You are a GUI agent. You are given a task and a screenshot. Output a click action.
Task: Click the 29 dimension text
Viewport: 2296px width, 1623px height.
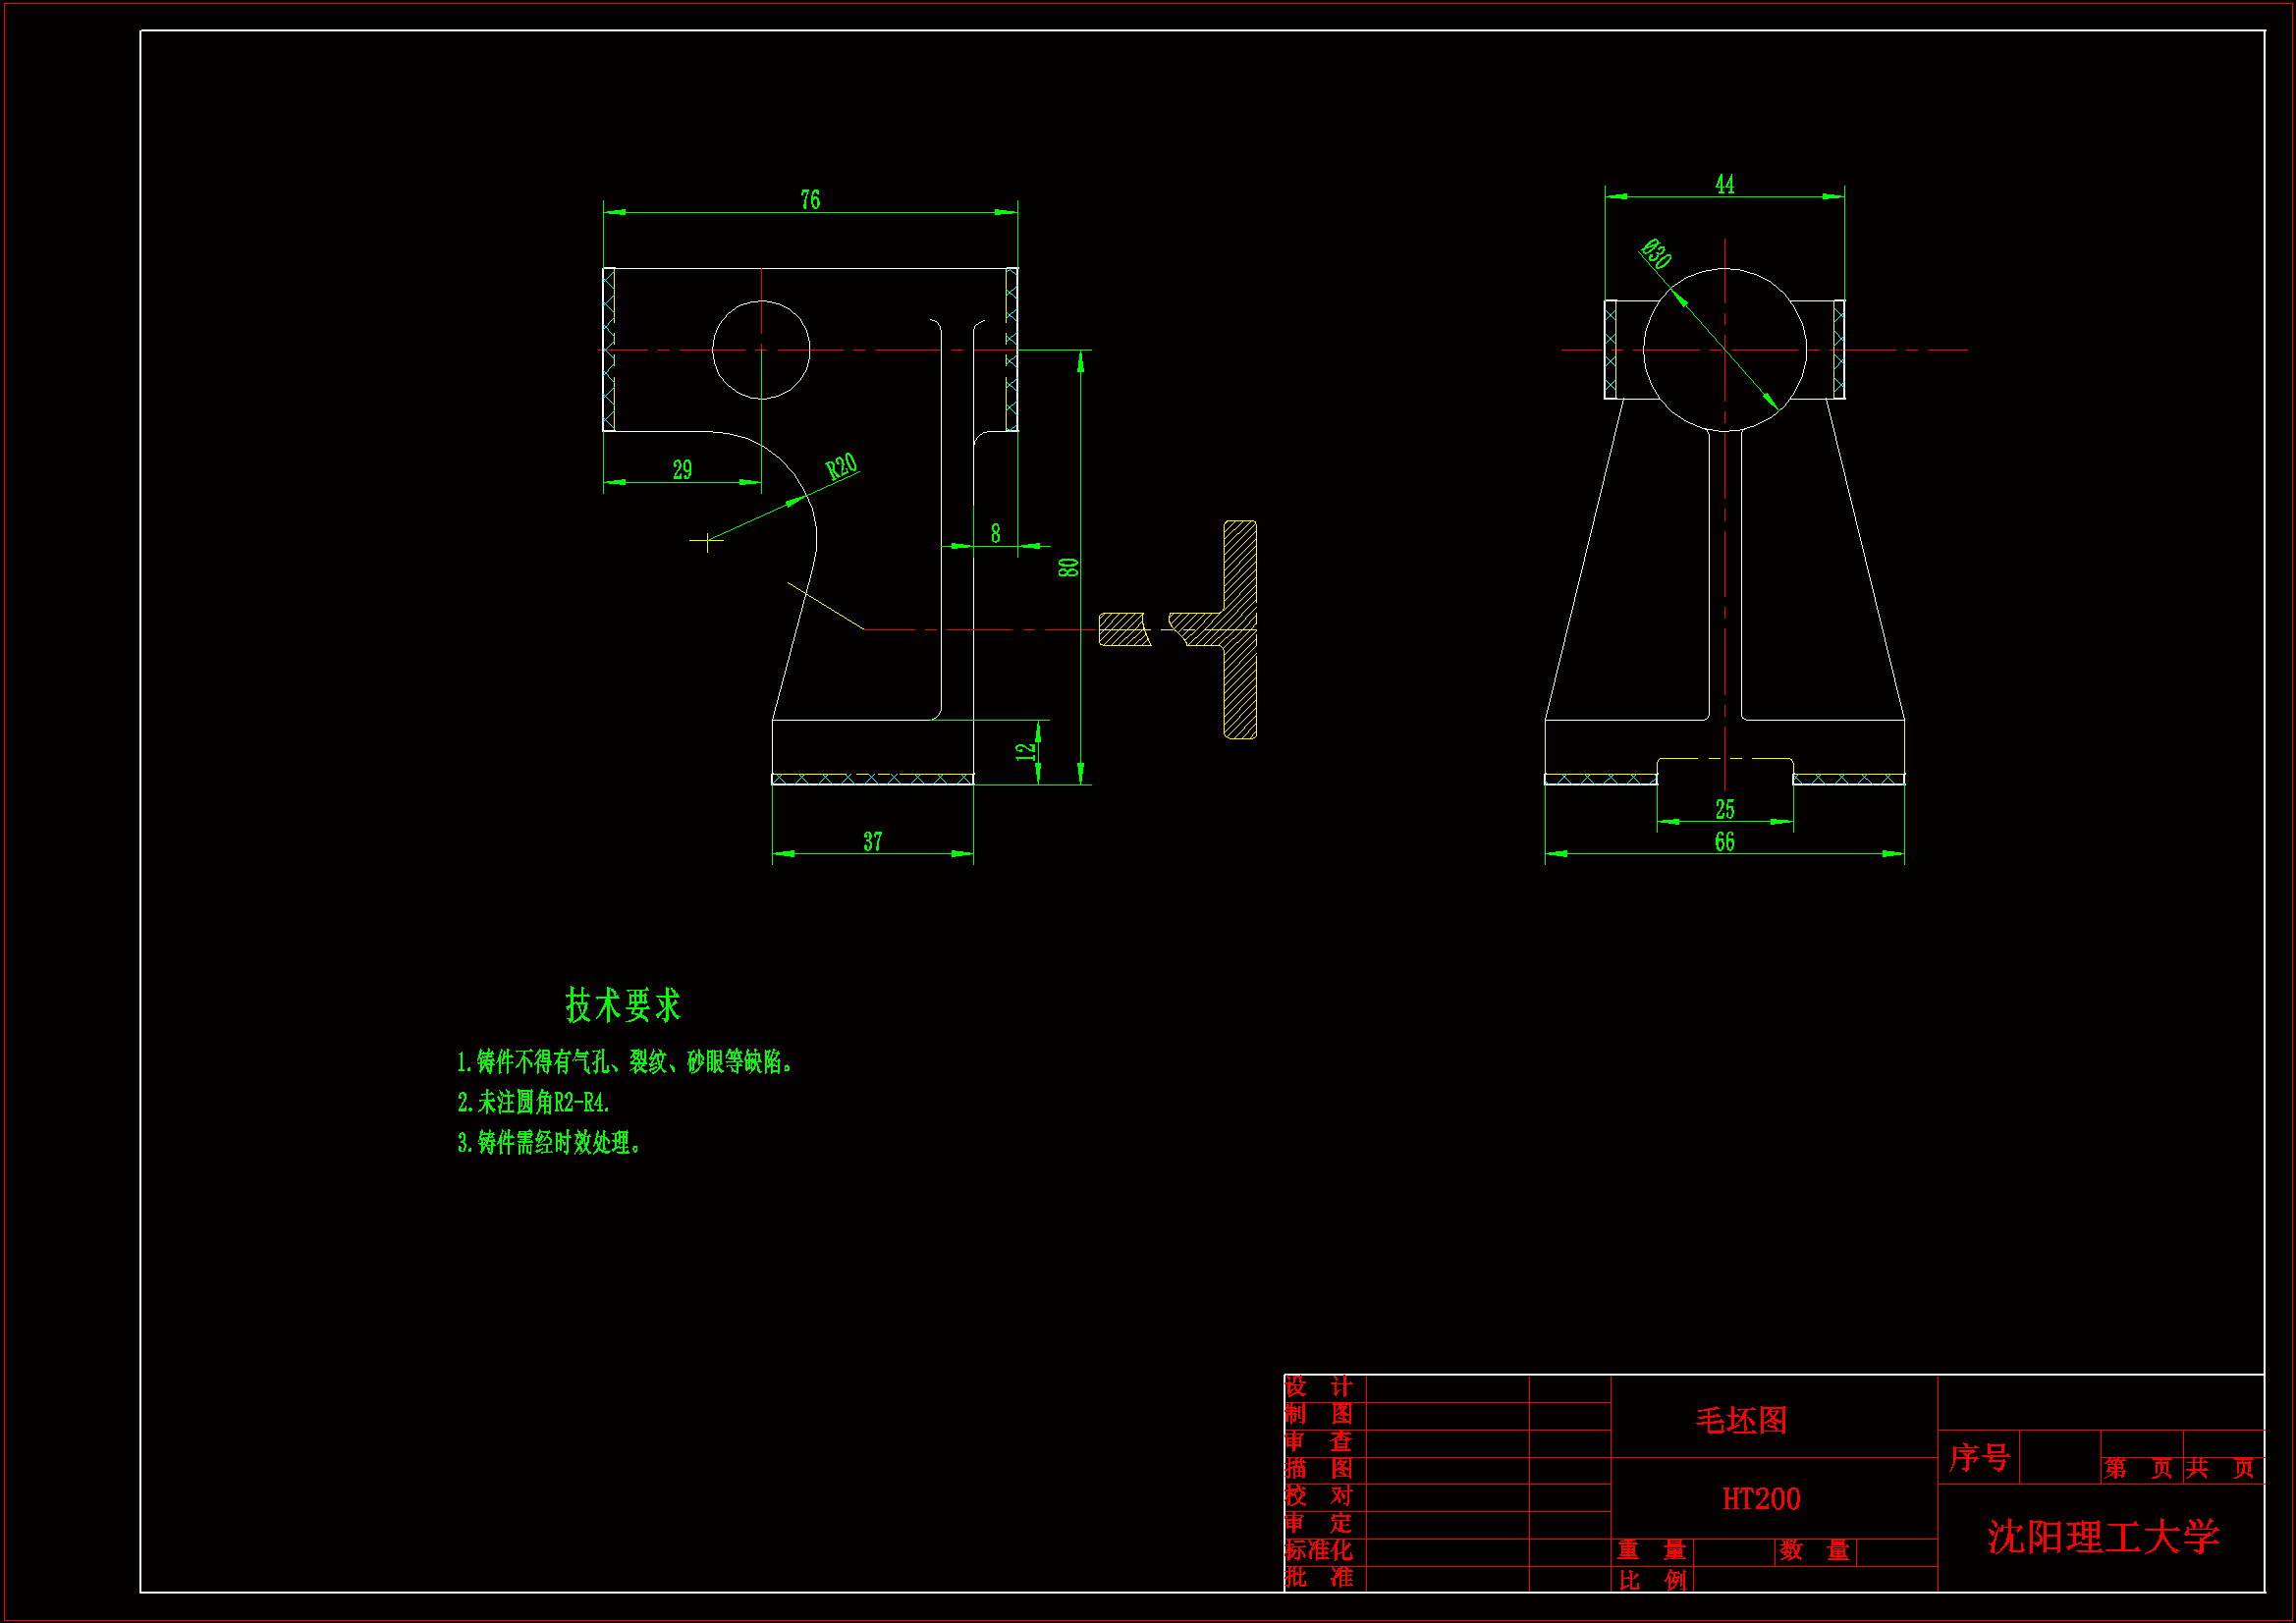tap(682, 470)
